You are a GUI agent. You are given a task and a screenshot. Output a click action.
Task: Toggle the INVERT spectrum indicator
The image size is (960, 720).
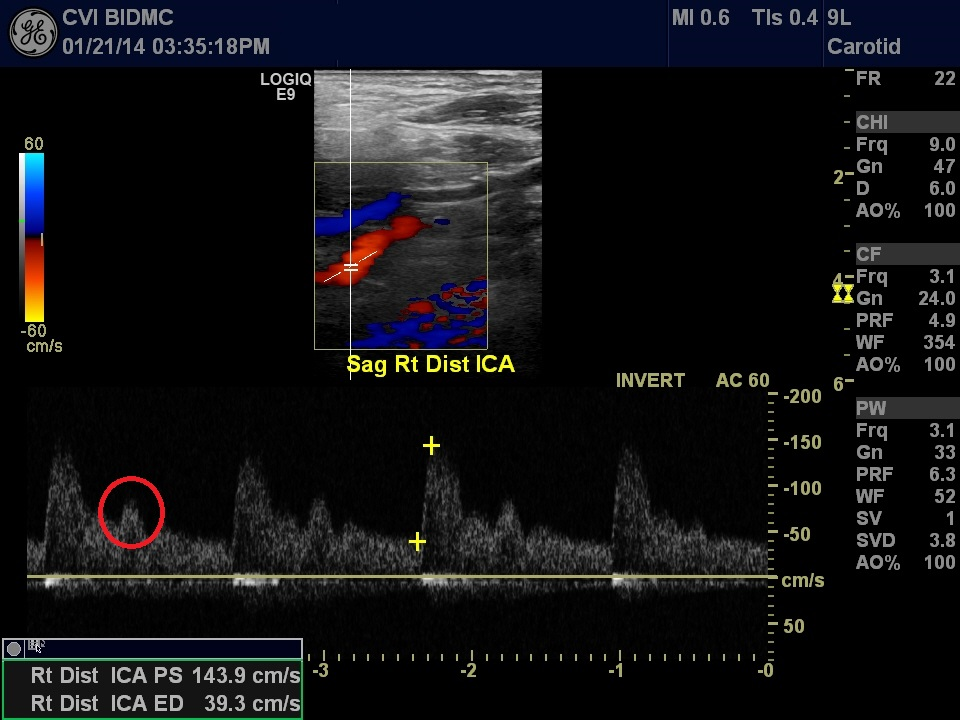pos(650,381)
